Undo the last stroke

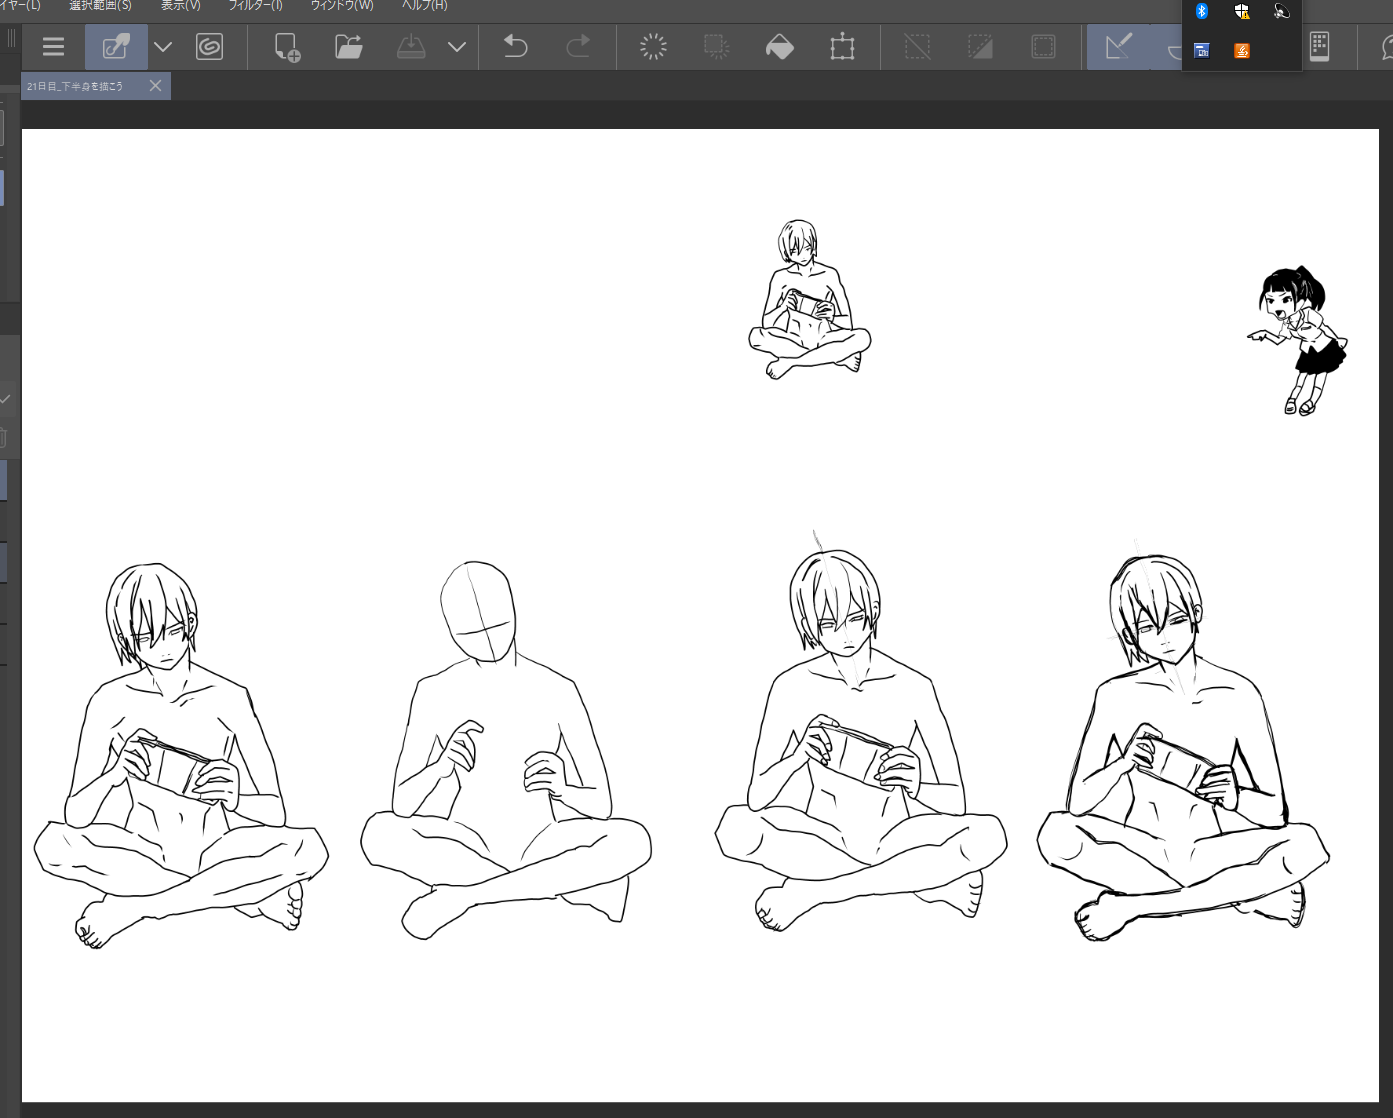coord(515,47)
